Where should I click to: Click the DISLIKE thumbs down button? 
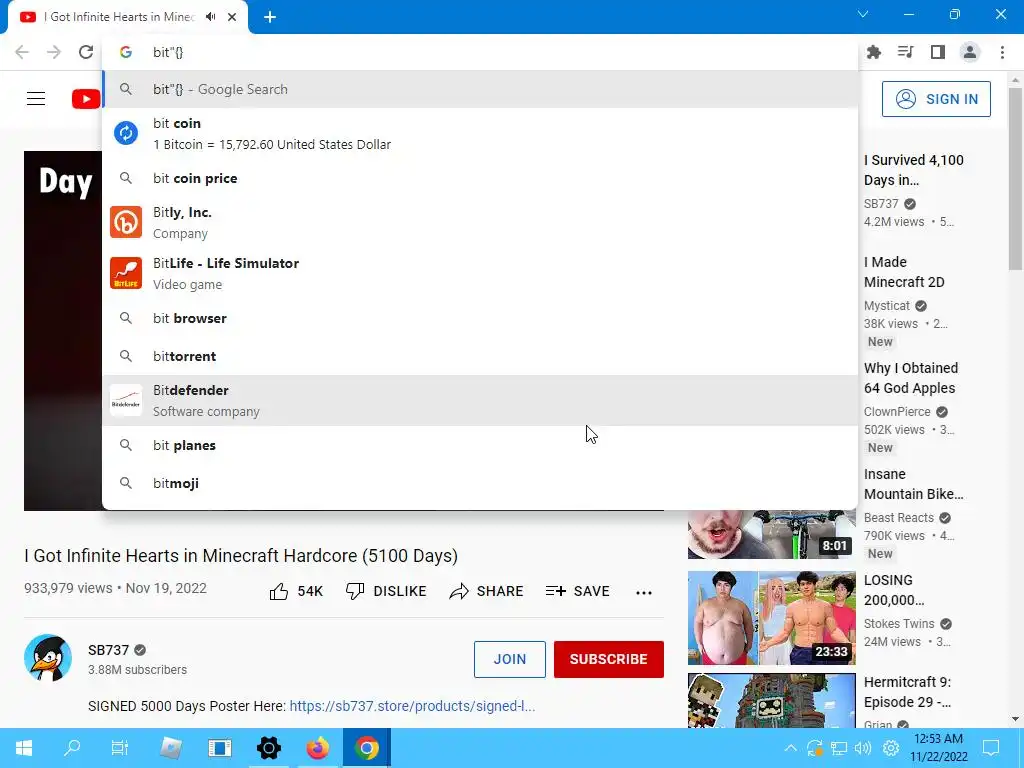click(x=386, y=592)
